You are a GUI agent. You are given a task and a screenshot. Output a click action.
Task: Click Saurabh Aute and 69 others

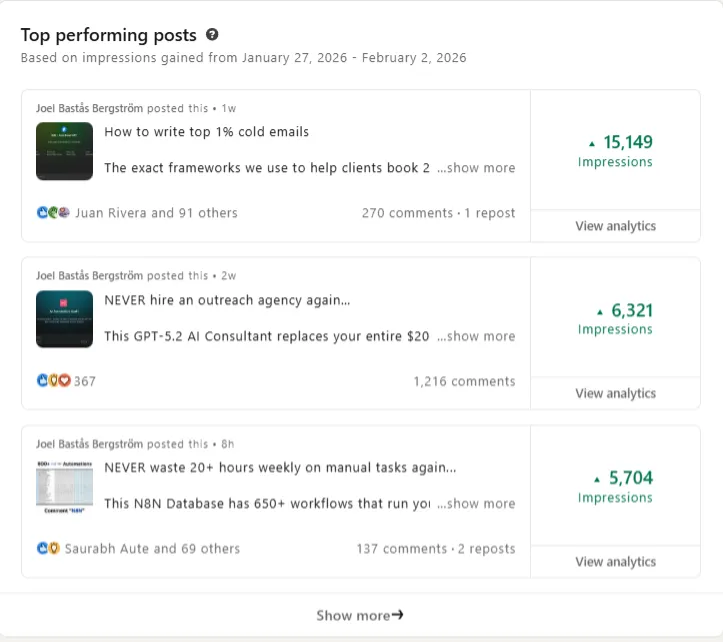point(152,549)
